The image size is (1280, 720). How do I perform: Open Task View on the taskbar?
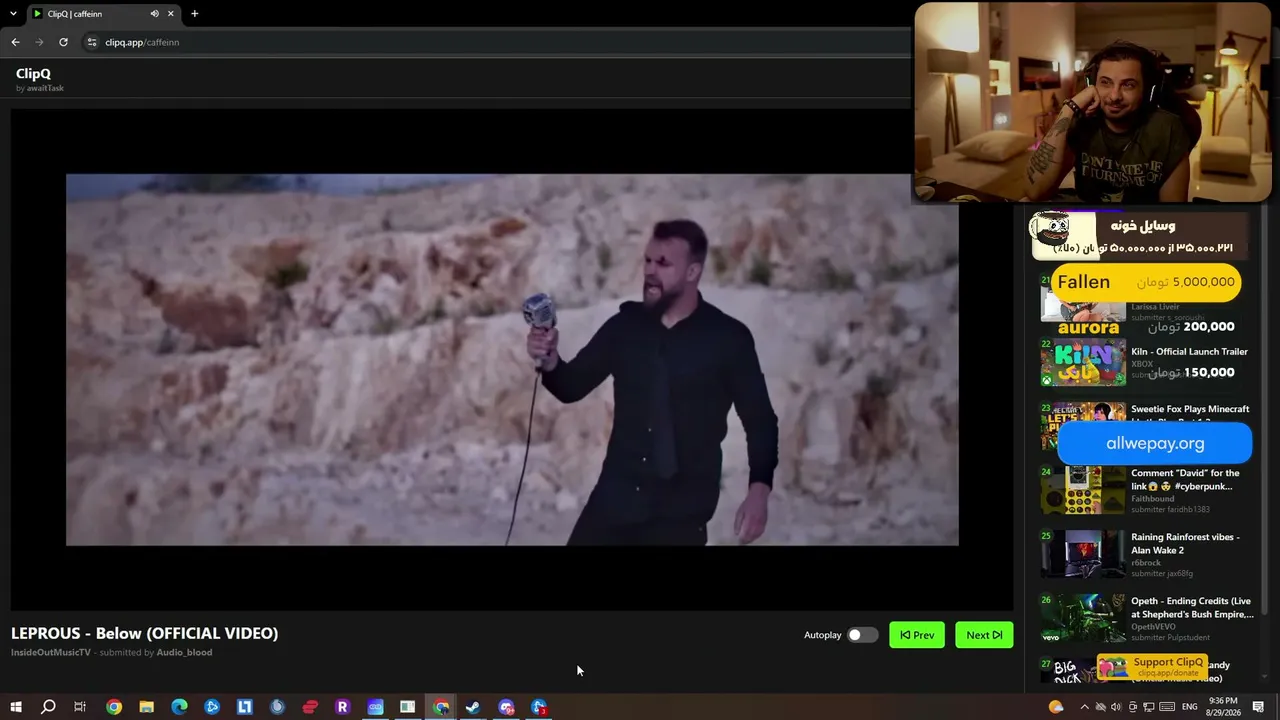(80, 707)
